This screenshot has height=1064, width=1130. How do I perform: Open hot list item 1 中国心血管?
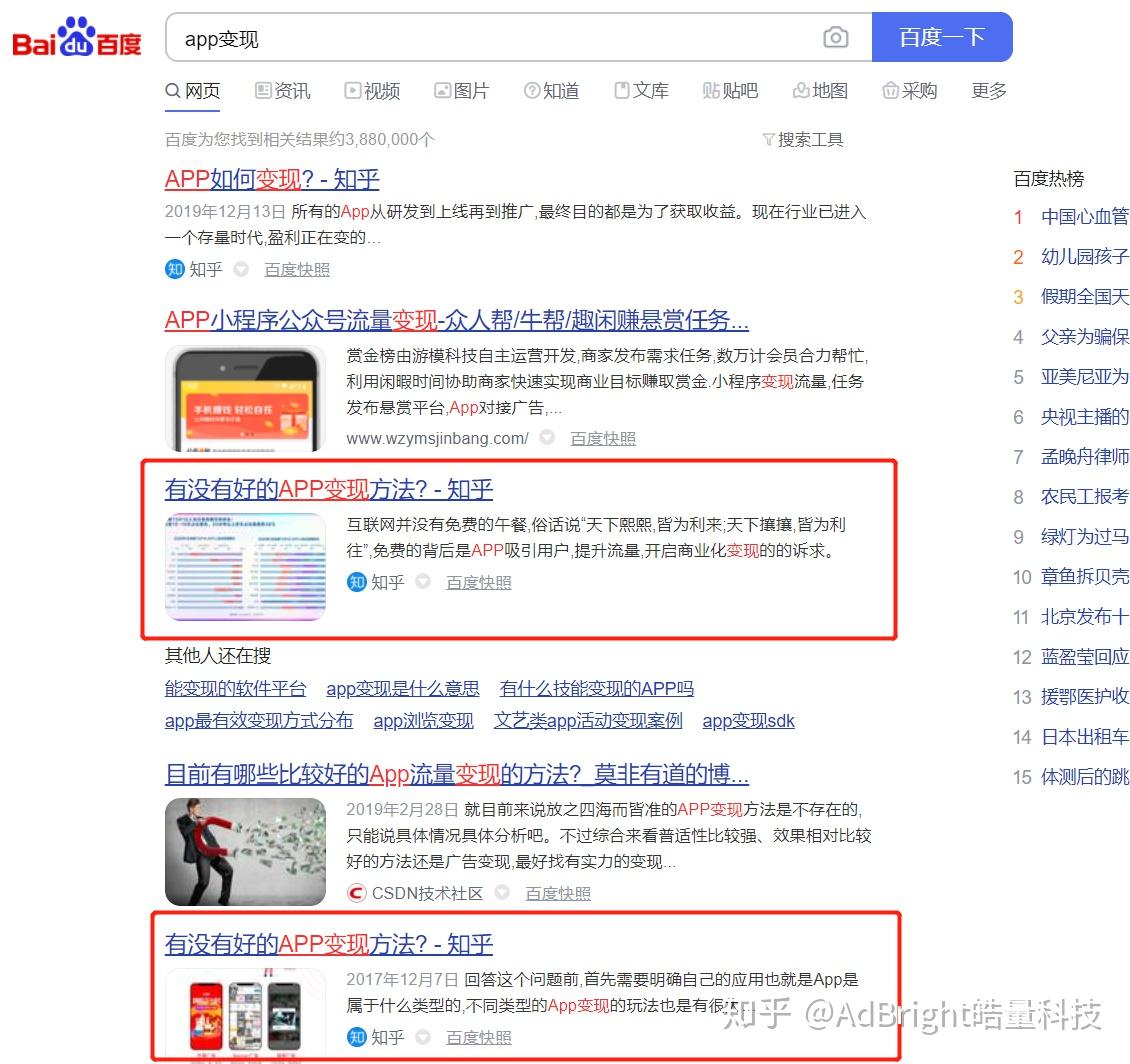(x=1085, y=216)
